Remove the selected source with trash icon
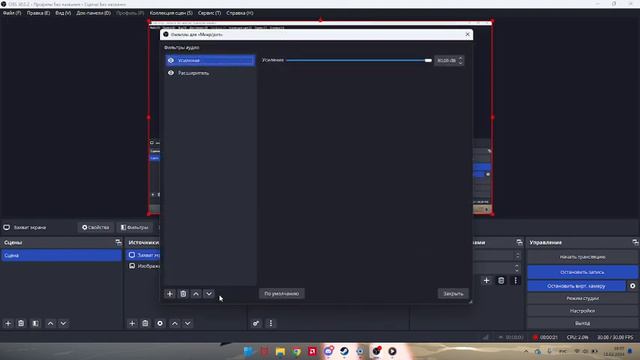Image resolution: width=640 pixels, height=360 pixels. 145,323
